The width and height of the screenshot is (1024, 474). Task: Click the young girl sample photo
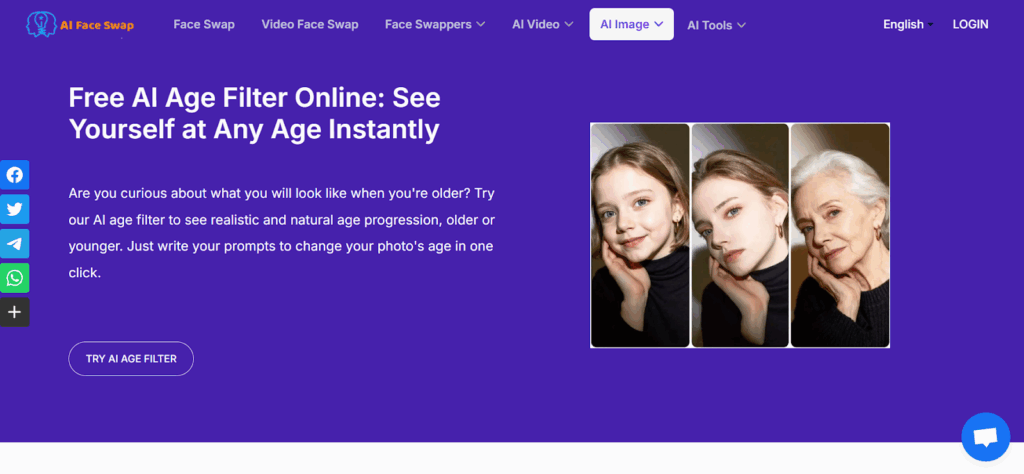pyautogui.click(x=640, y=235)
